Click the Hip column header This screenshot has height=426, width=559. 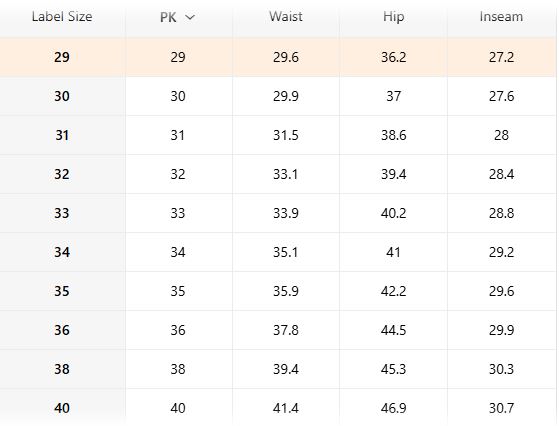(x=394, y=17)
